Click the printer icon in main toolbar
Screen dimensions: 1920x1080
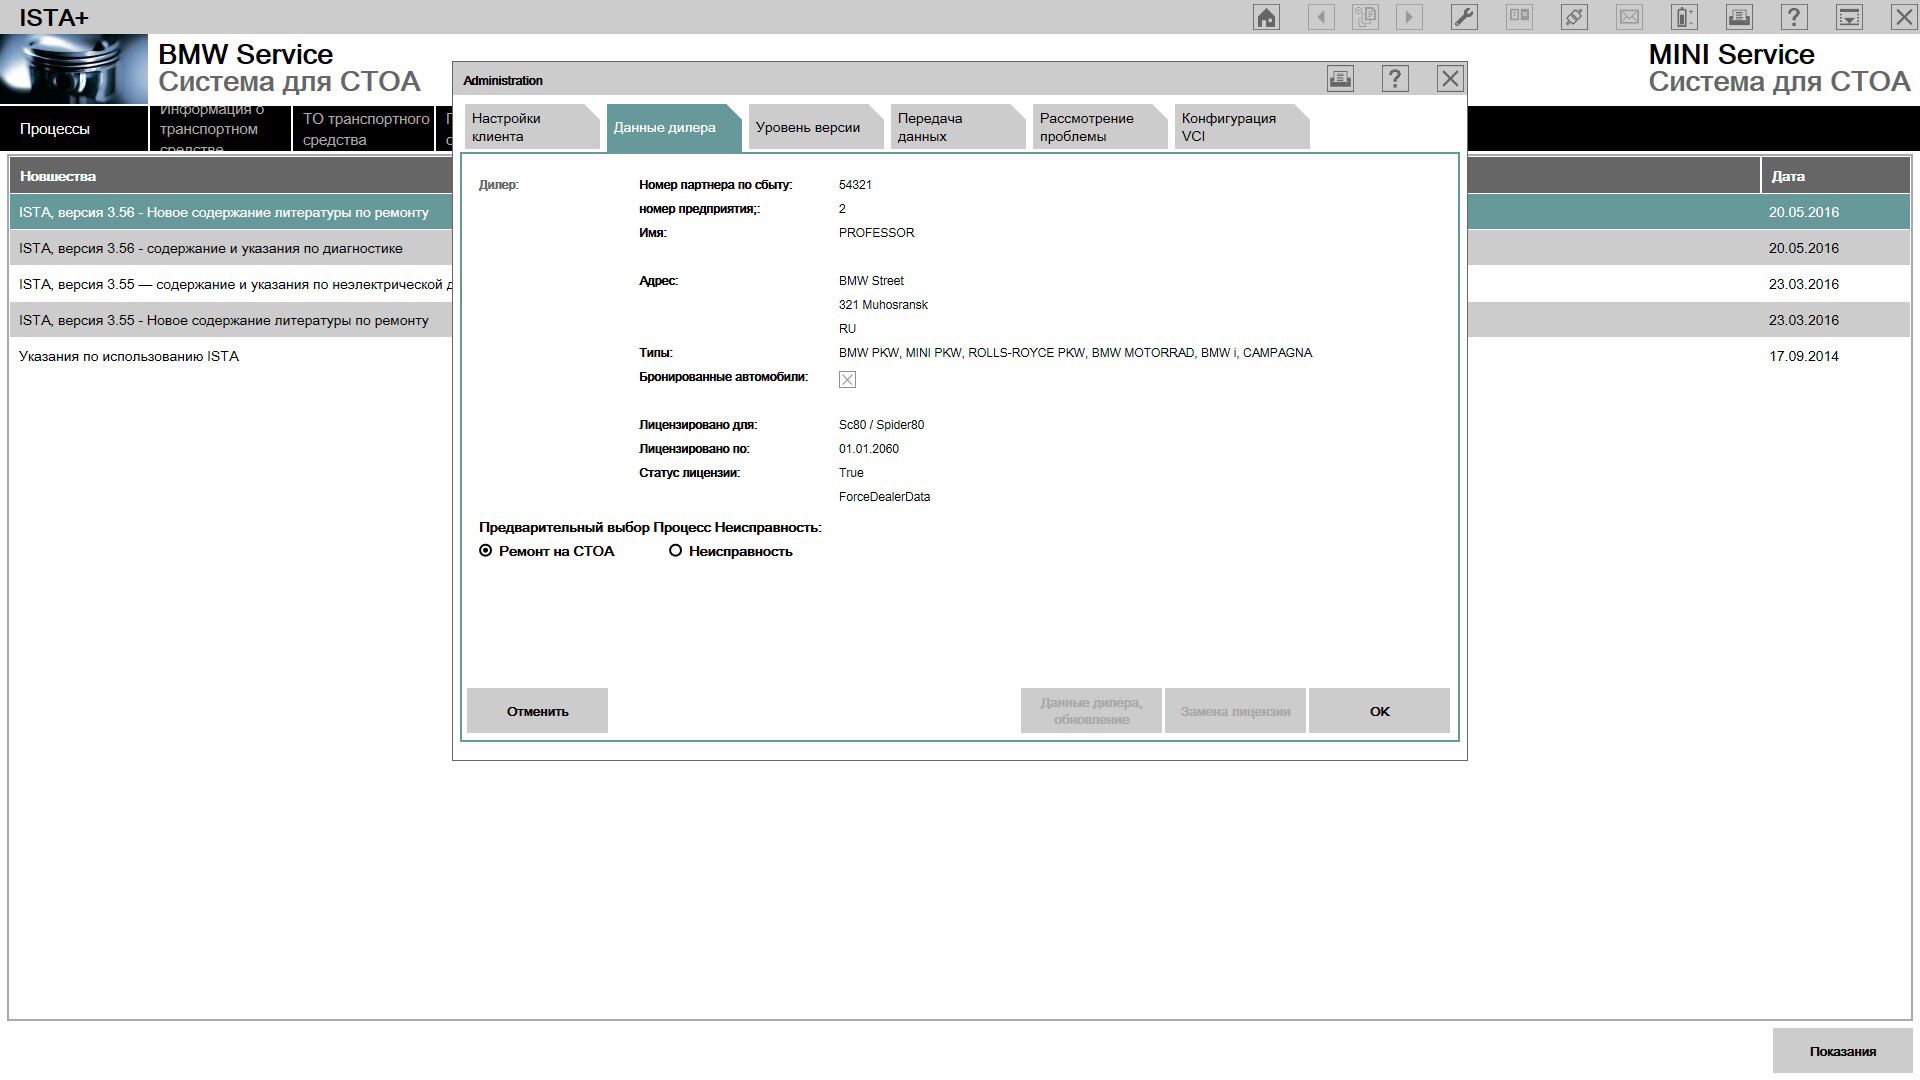point(1740,17)
